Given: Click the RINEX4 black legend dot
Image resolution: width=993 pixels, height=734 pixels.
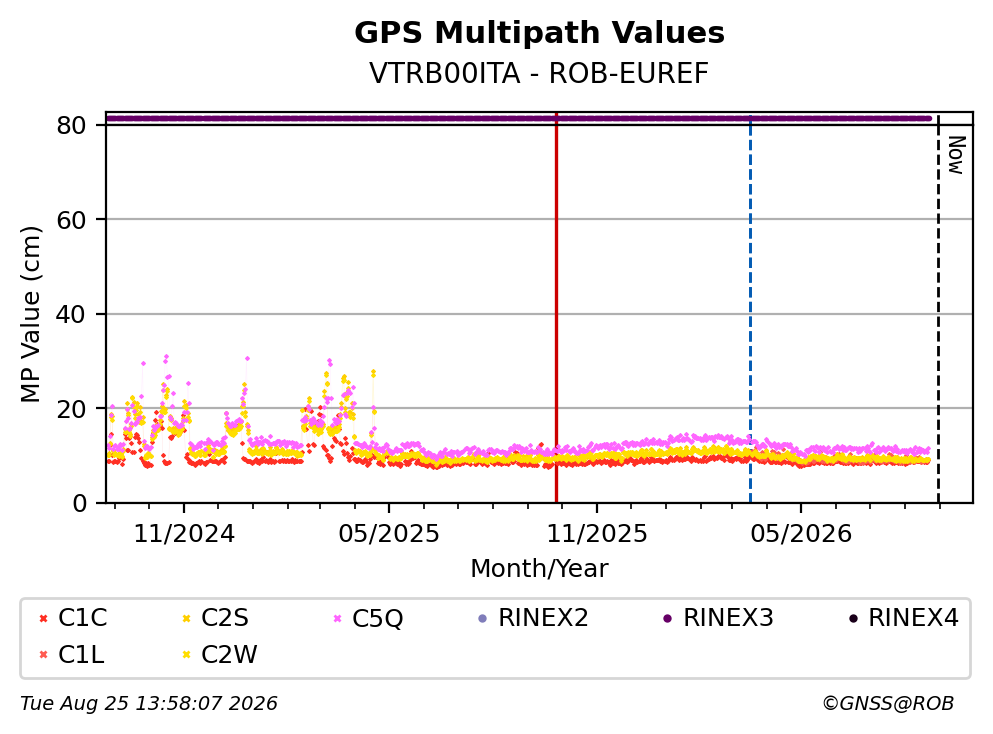Looking at the screenshot, I should [x=853, y=618].
